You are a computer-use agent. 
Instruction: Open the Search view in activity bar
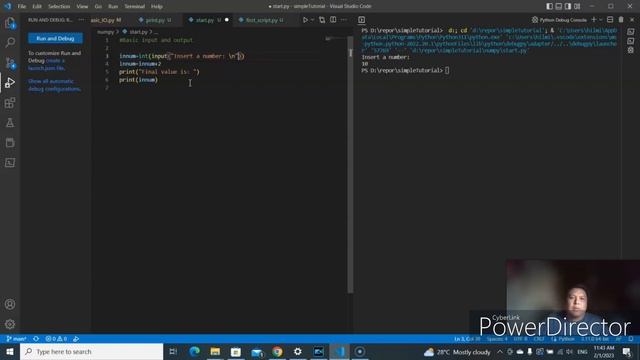coord(10,42)
